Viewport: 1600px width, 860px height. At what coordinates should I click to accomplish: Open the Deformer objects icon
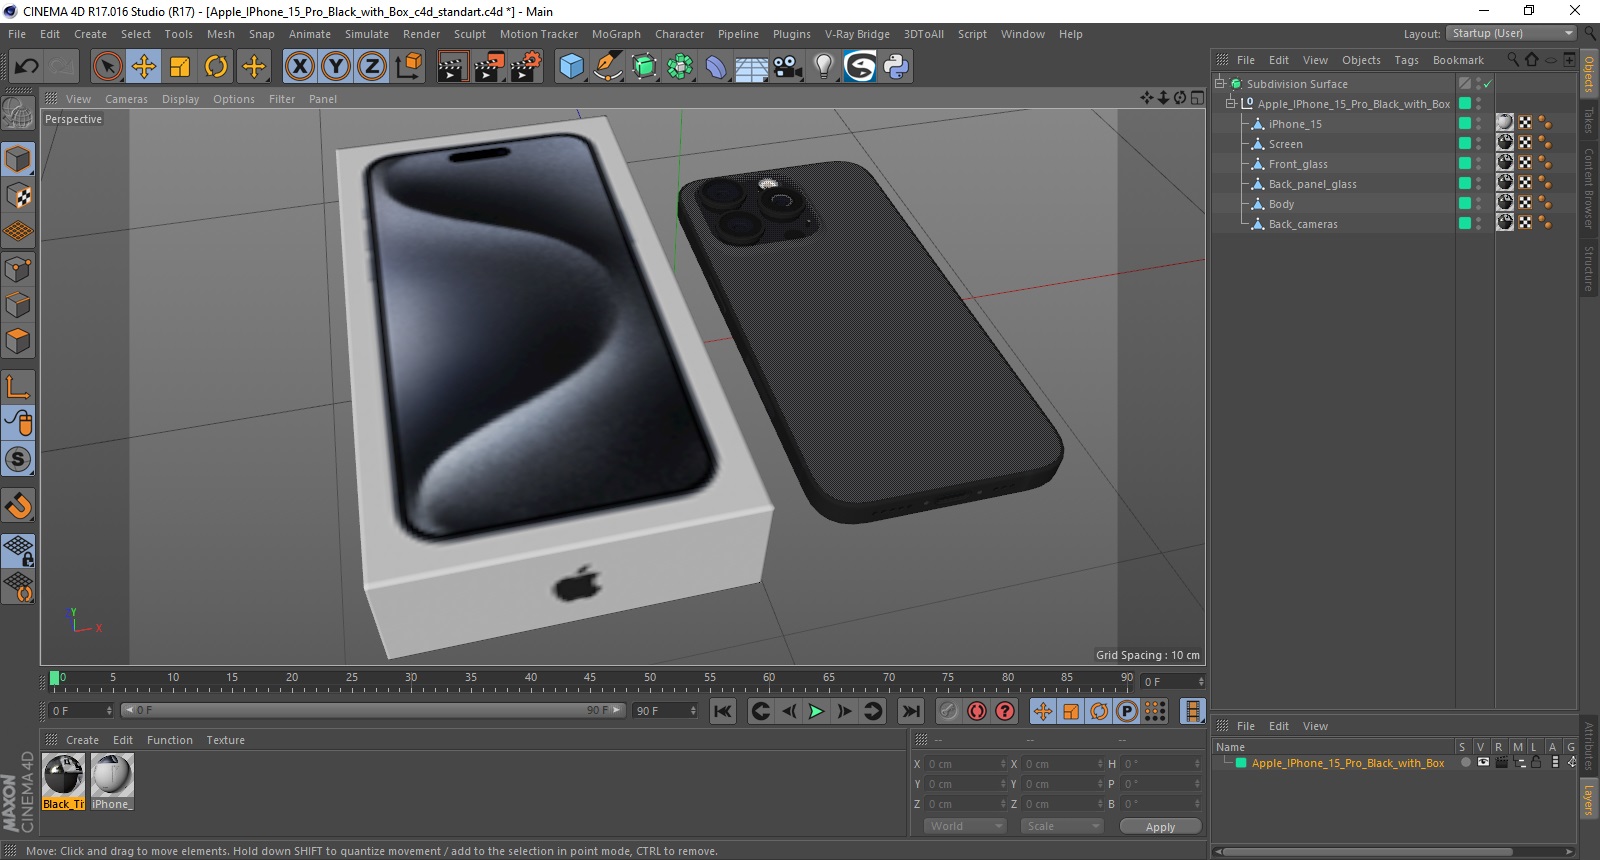click(x=716, y=67)
